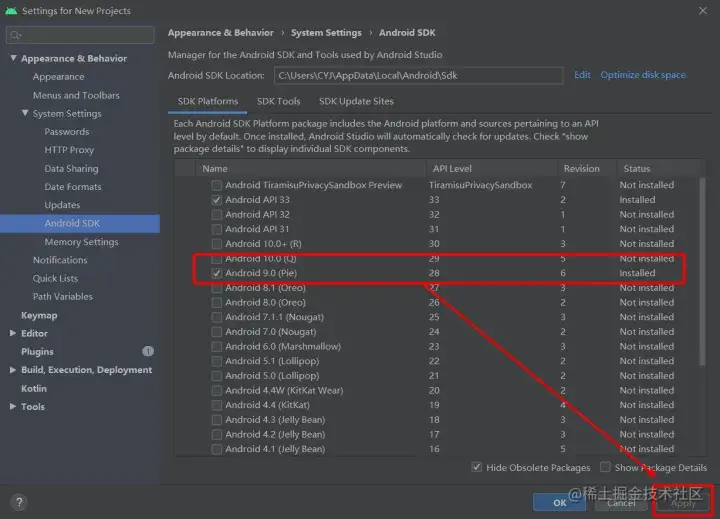The width and height of the screenshot is (720, 519).
Task: Switch to the SDK Tools tab
Action: tap(278, 101)
